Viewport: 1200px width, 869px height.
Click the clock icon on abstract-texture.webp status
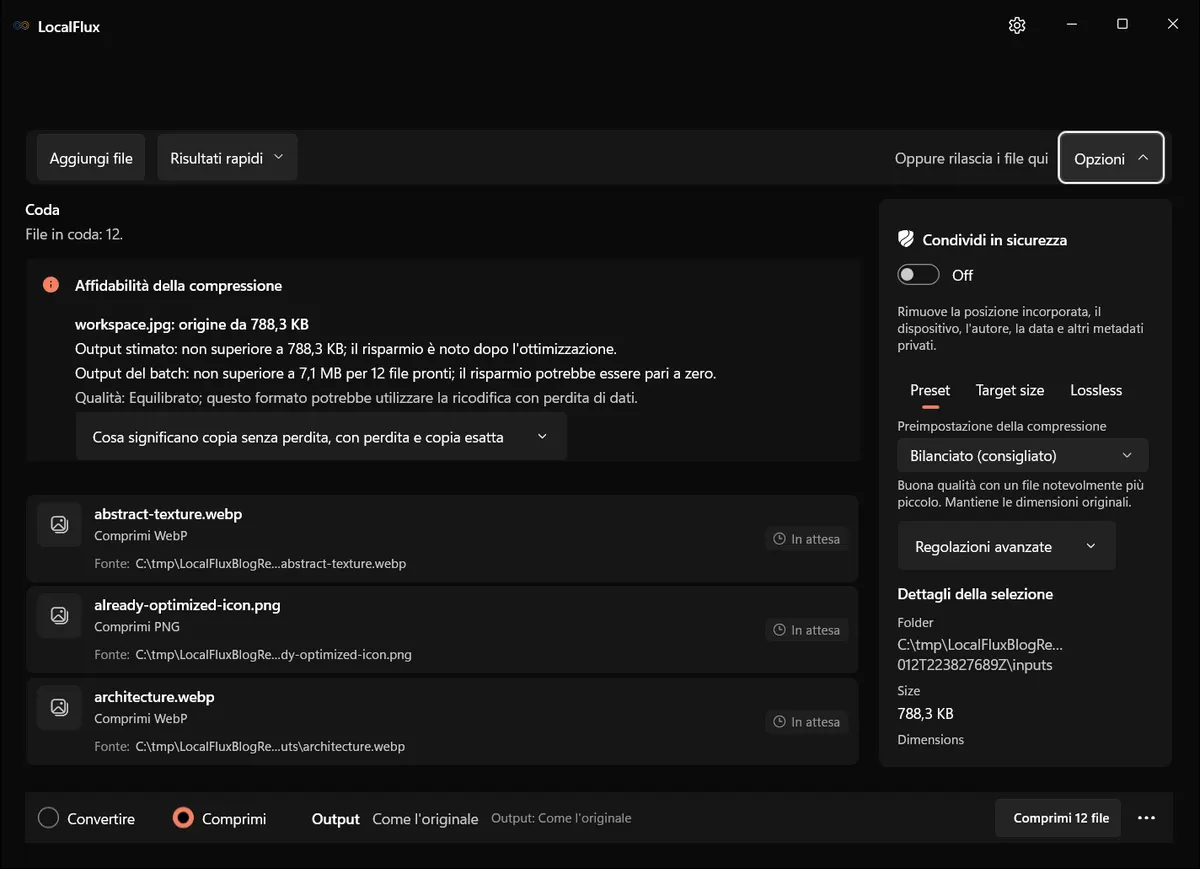[x=779, y=539]
